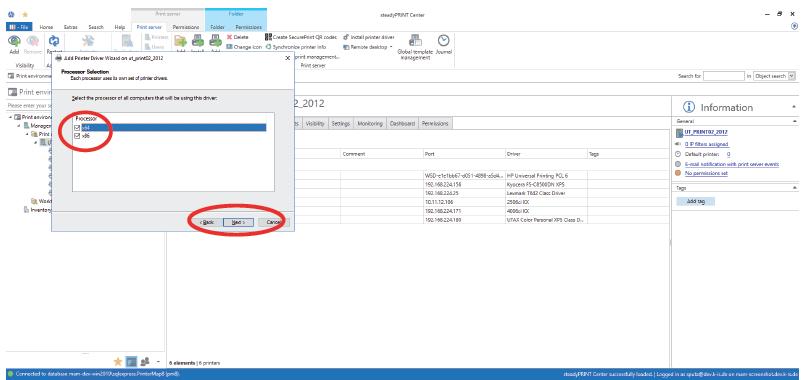This screenshot has width=804, height=380.
Task: Collapse the Tags section
Action: [794, 188]
